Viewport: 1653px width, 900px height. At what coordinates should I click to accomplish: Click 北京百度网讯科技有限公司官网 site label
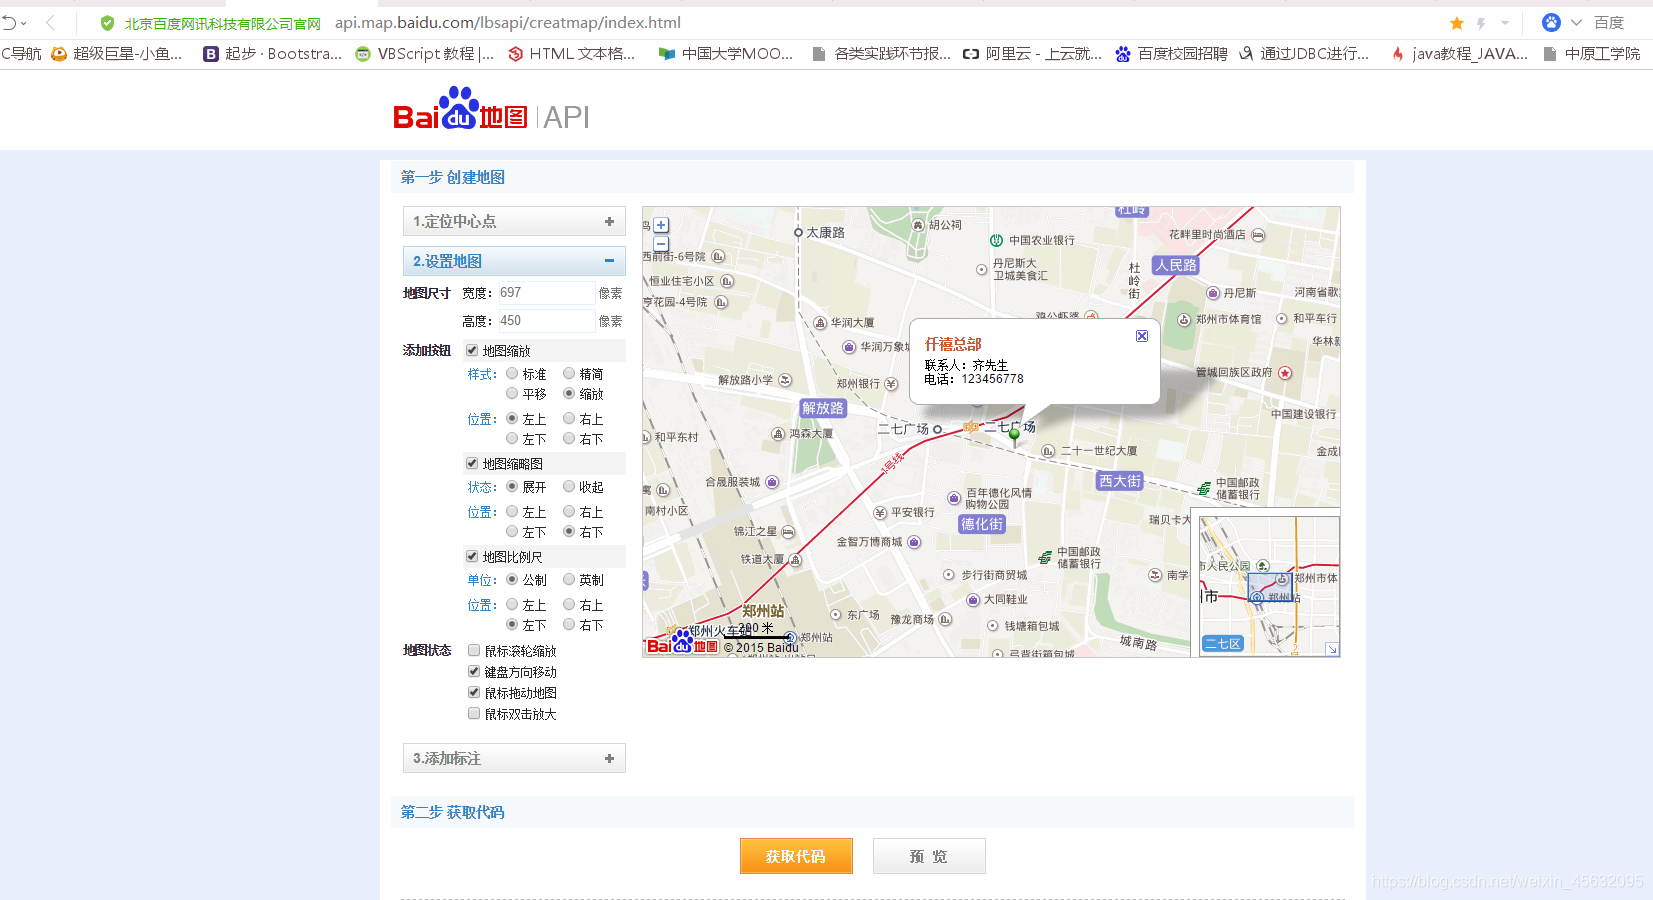pos(222,23)
